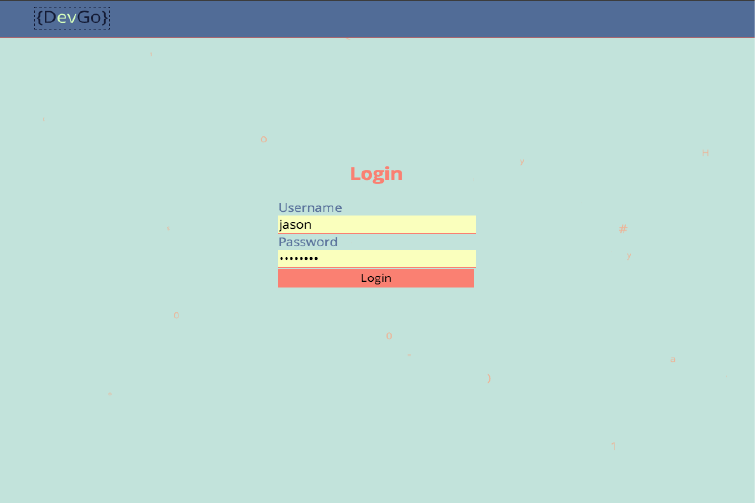Submit with the salmon Login button
The image size is (755, 503).
point(376,278)
